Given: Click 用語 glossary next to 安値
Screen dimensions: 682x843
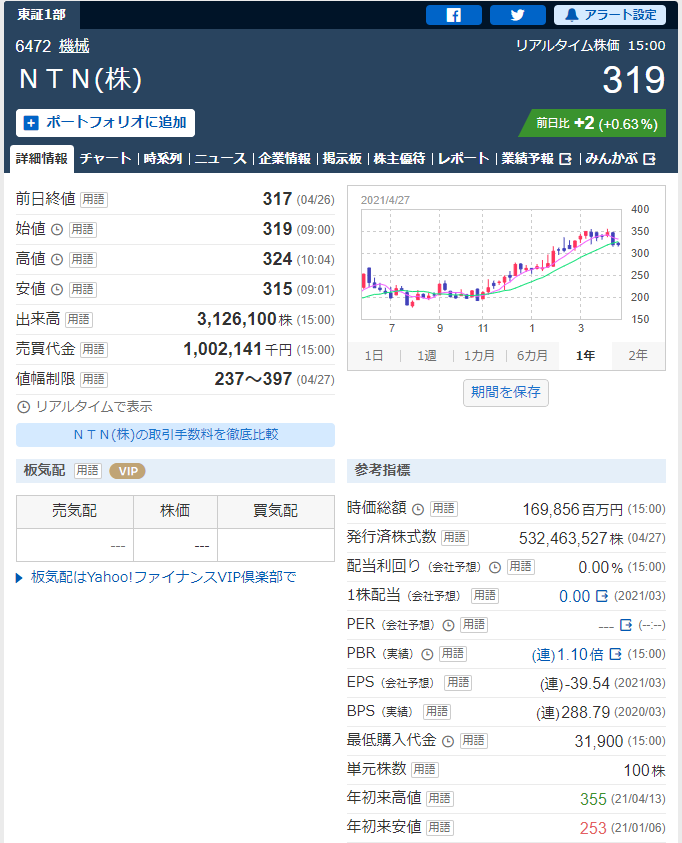Looking at the screenshot, I should [x=83, y=290].
